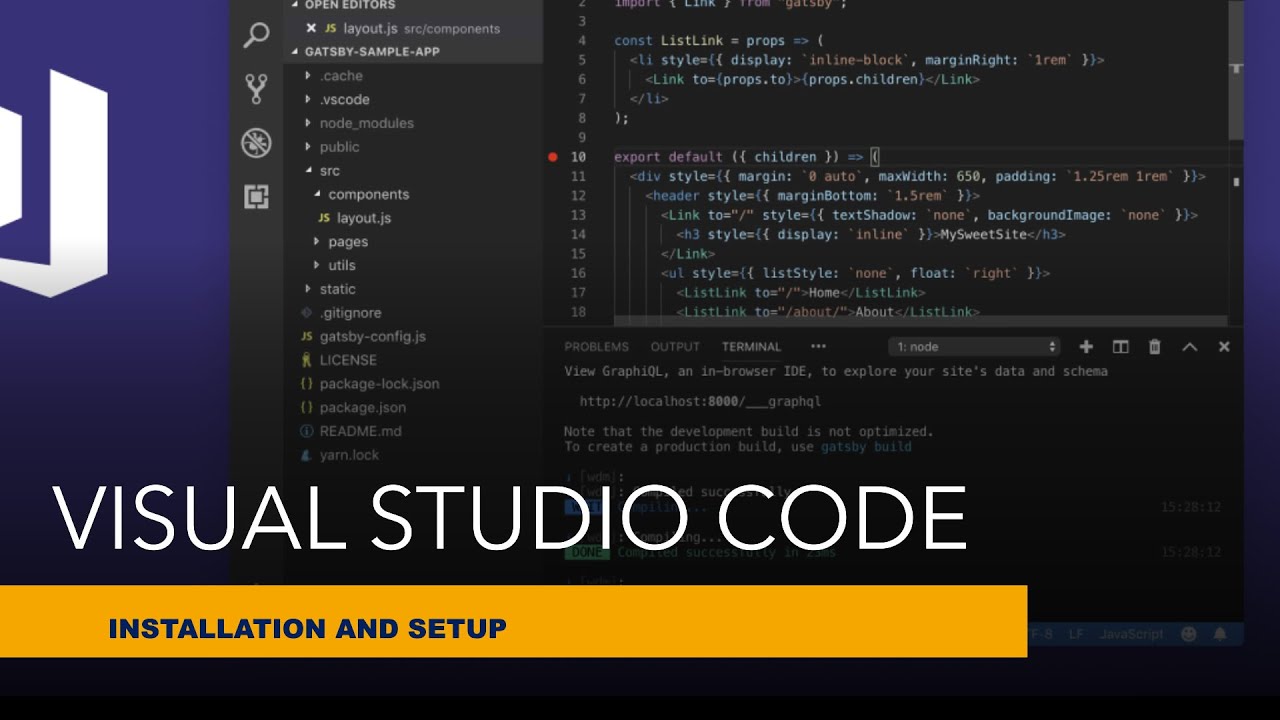Select the Terminal tab
This screenshot has width=1280, height=720.
[x=751, y=347]
